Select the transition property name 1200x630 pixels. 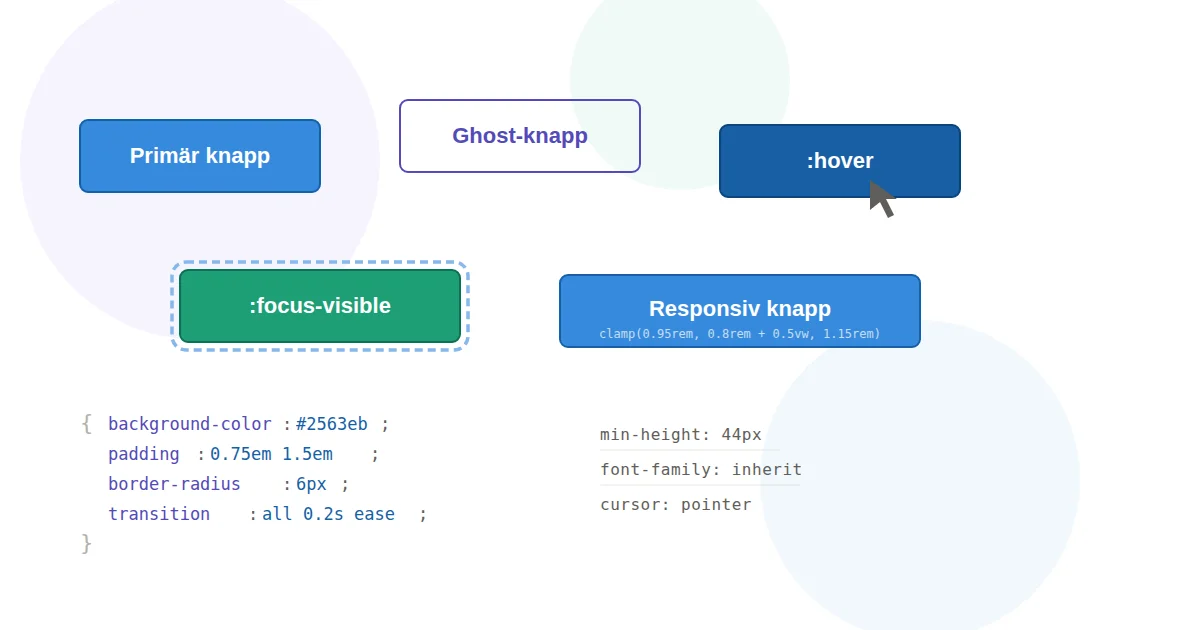[x=159, y=514]
